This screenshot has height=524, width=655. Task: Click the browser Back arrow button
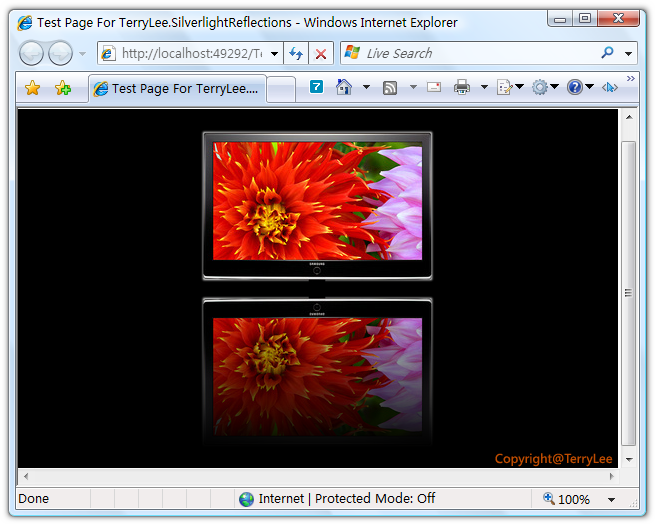[x=31, y=53]
